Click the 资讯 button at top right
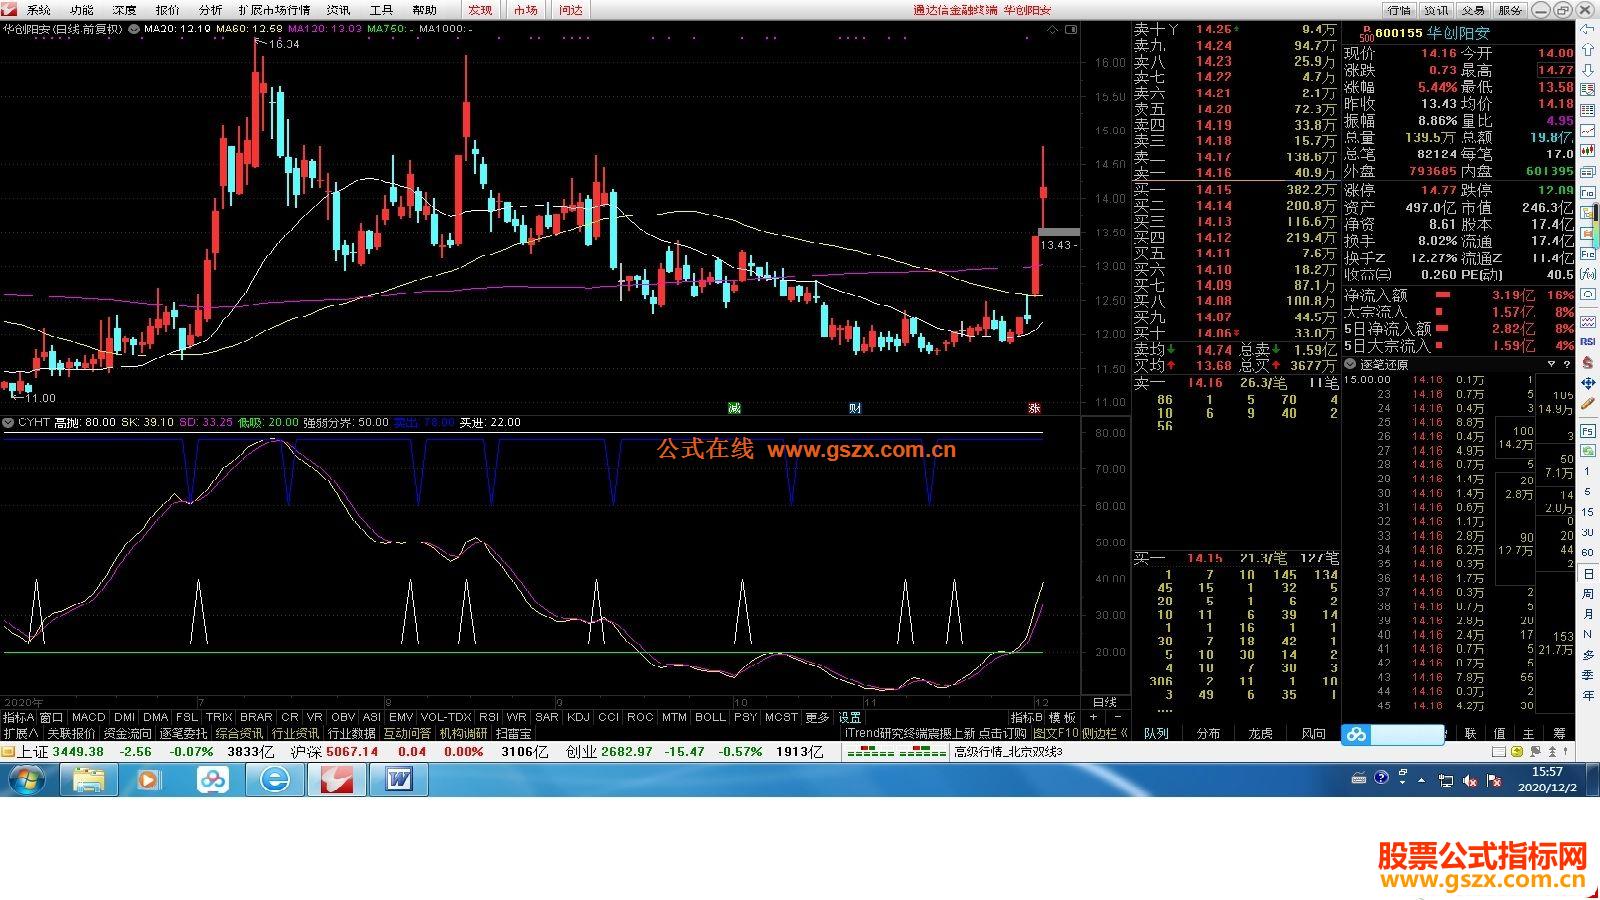 tap(1436, 10)
